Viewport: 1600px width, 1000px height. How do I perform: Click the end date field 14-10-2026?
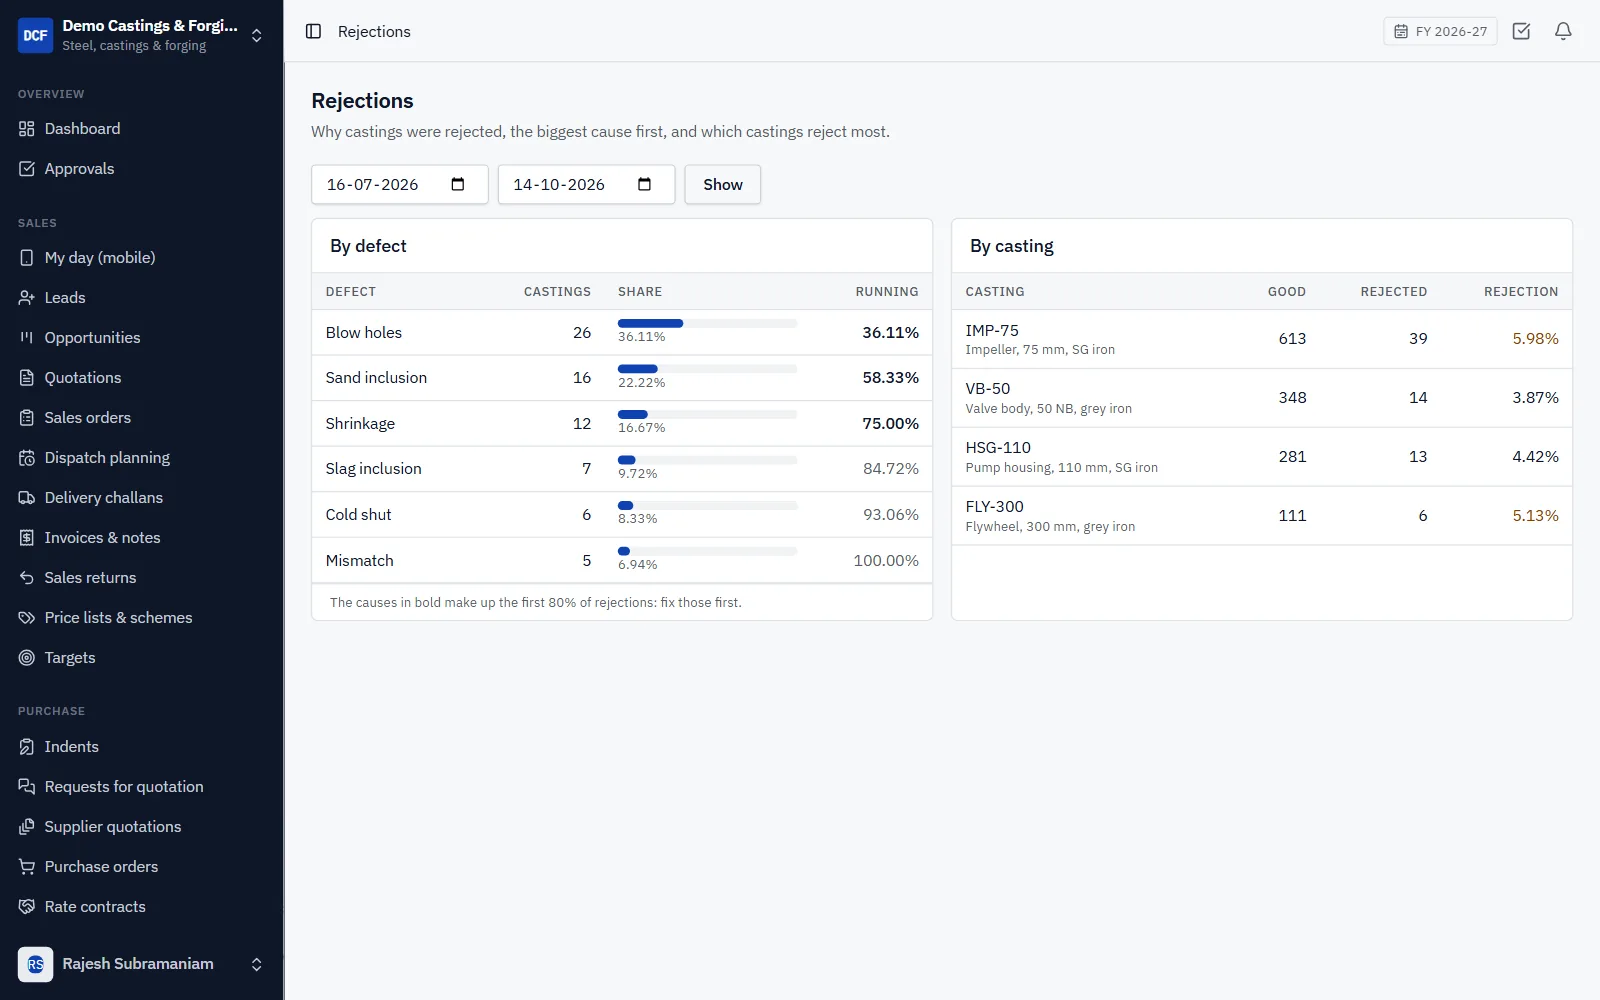586,184
